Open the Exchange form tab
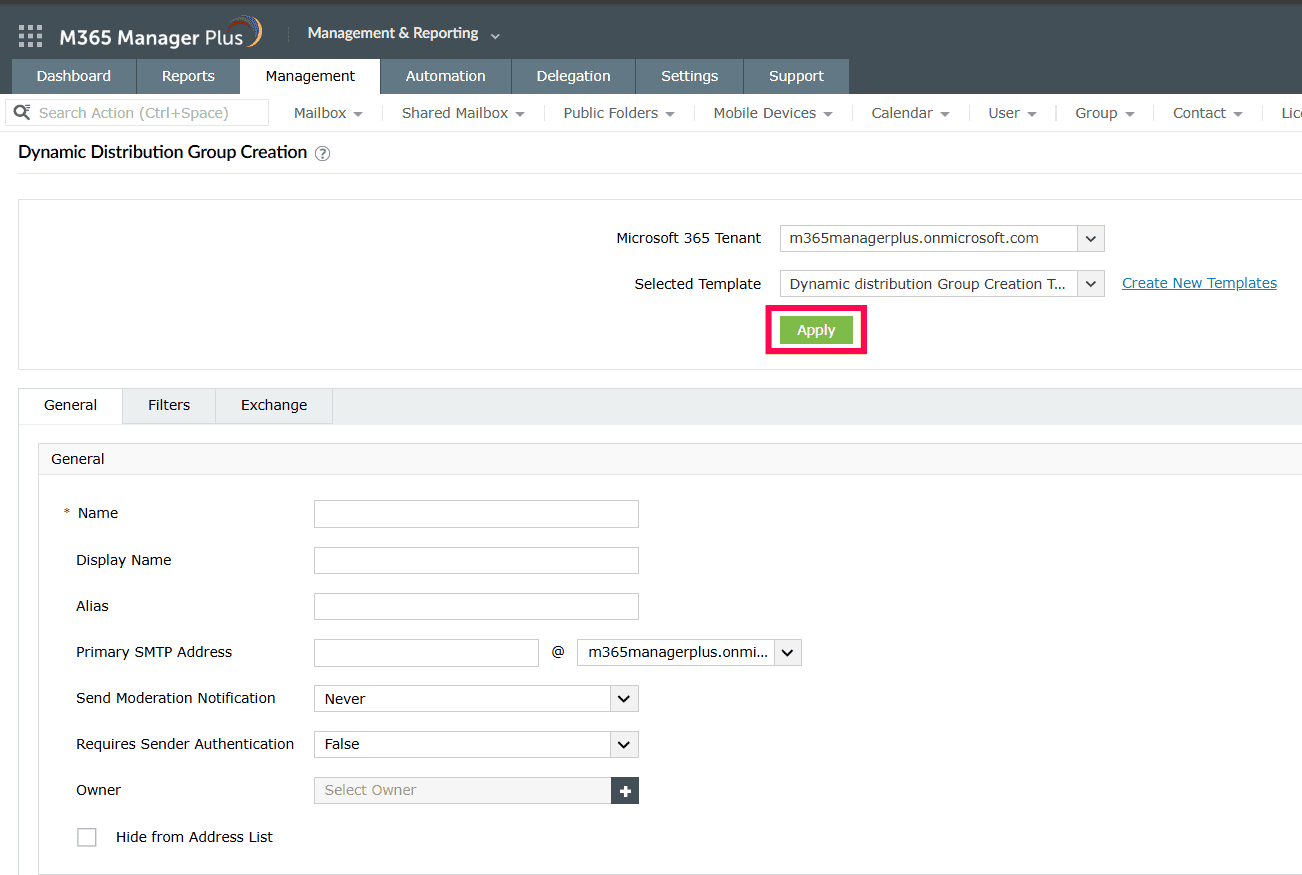Viewport: 1302px width, 875px height. pyautogui.click(x=274, y=406)
